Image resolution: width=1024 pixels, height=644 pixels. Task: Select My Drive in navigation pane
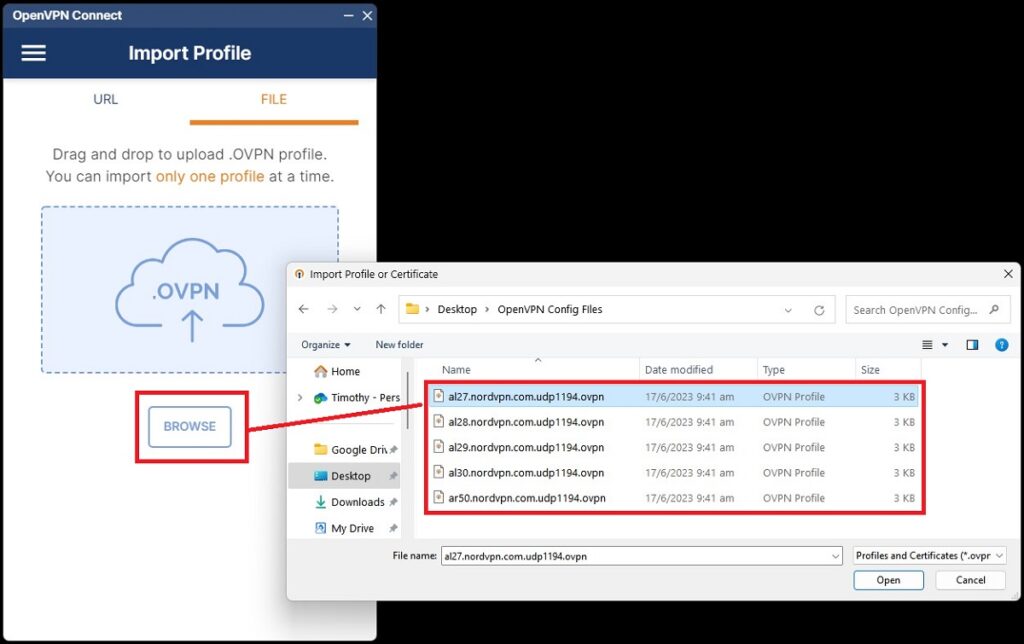coord(345,528)
